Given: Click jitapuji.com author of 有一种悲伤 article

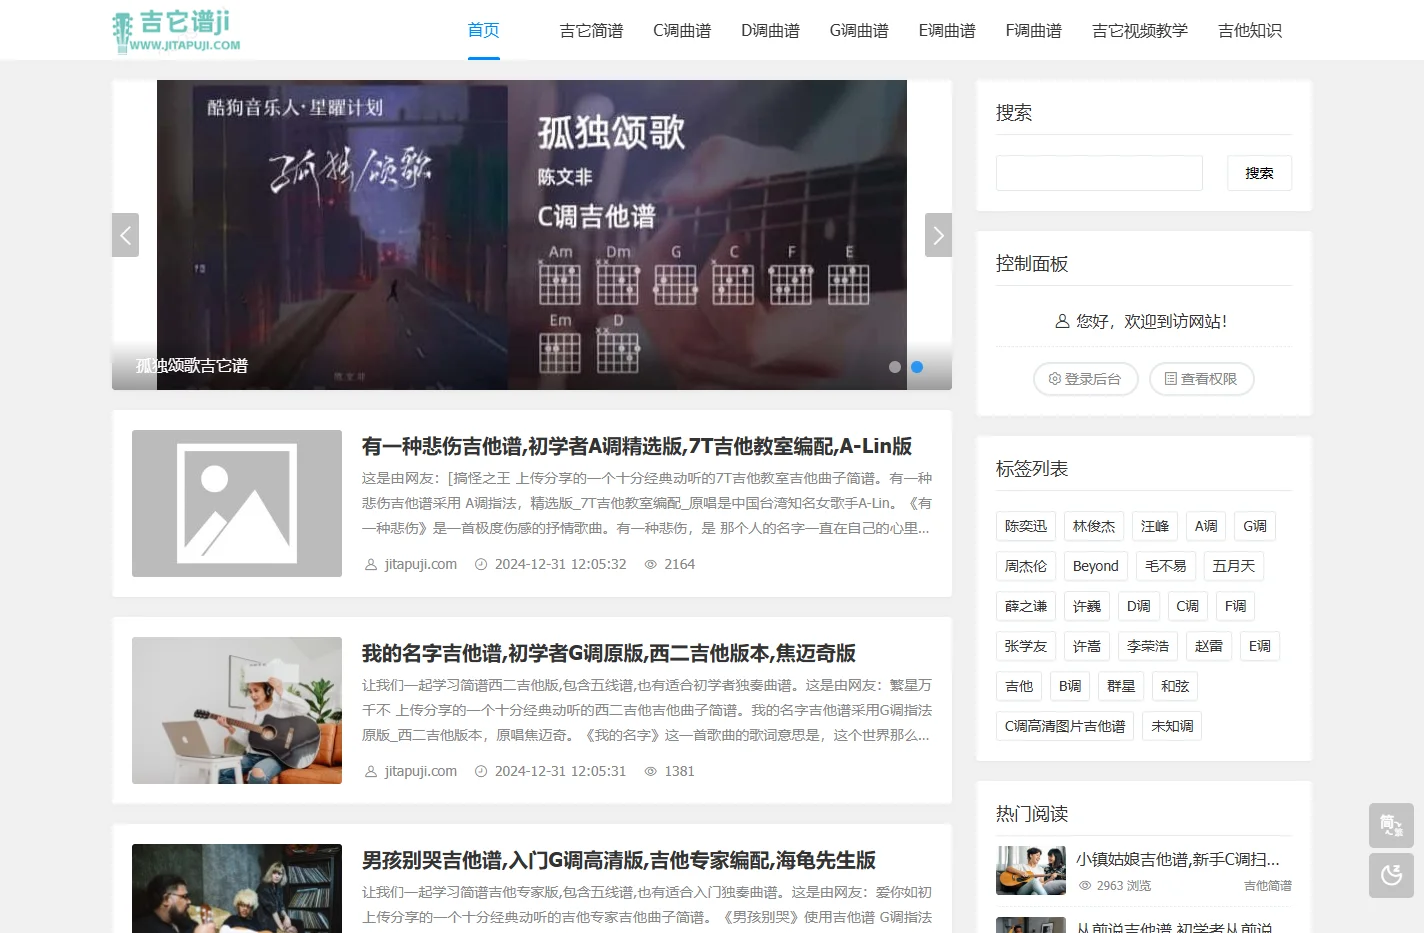Looking at the screenshot, I should 421,564.
